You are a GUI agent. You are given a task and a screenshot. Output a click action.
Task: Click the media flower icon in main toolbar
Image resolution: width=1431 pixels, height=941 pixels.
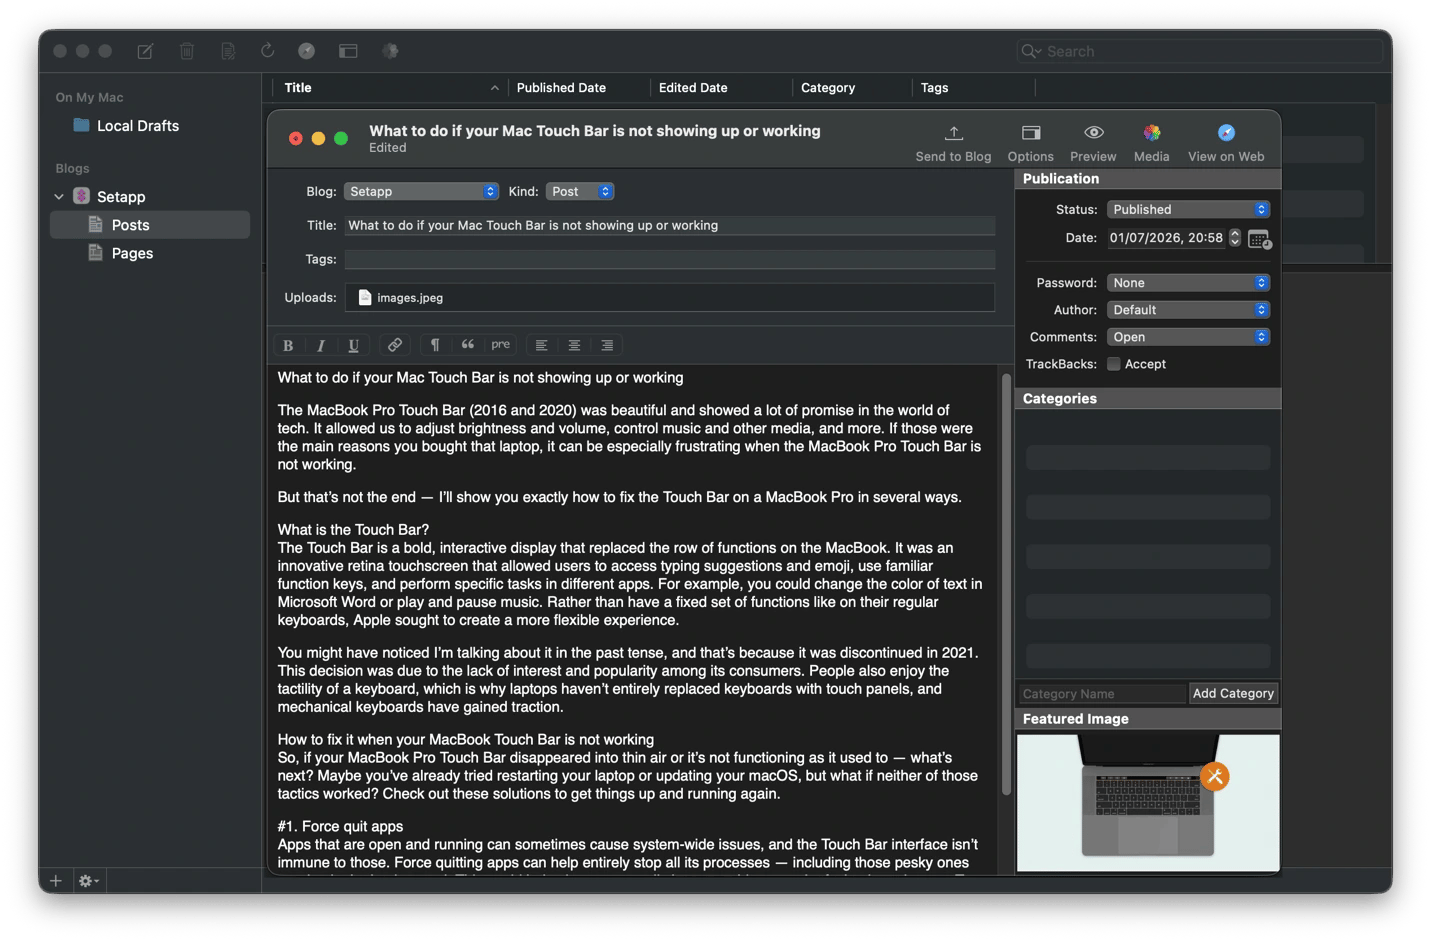coord(390,51)
